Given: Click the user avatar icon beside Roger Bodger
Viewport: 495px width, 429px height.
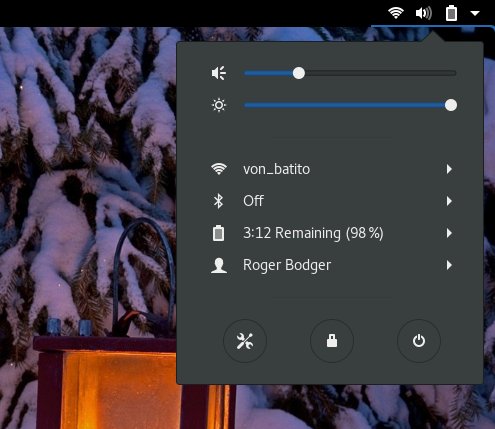Looking at the screenshot, I should point(219,266).
